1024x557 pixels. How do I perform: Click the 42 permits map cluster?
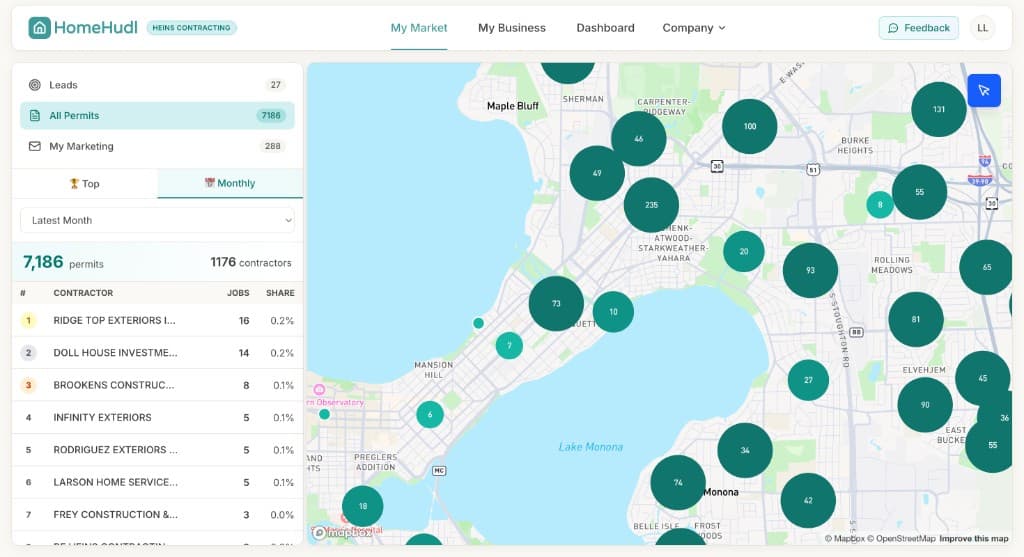pyautogui.click(x=808, y=500)
